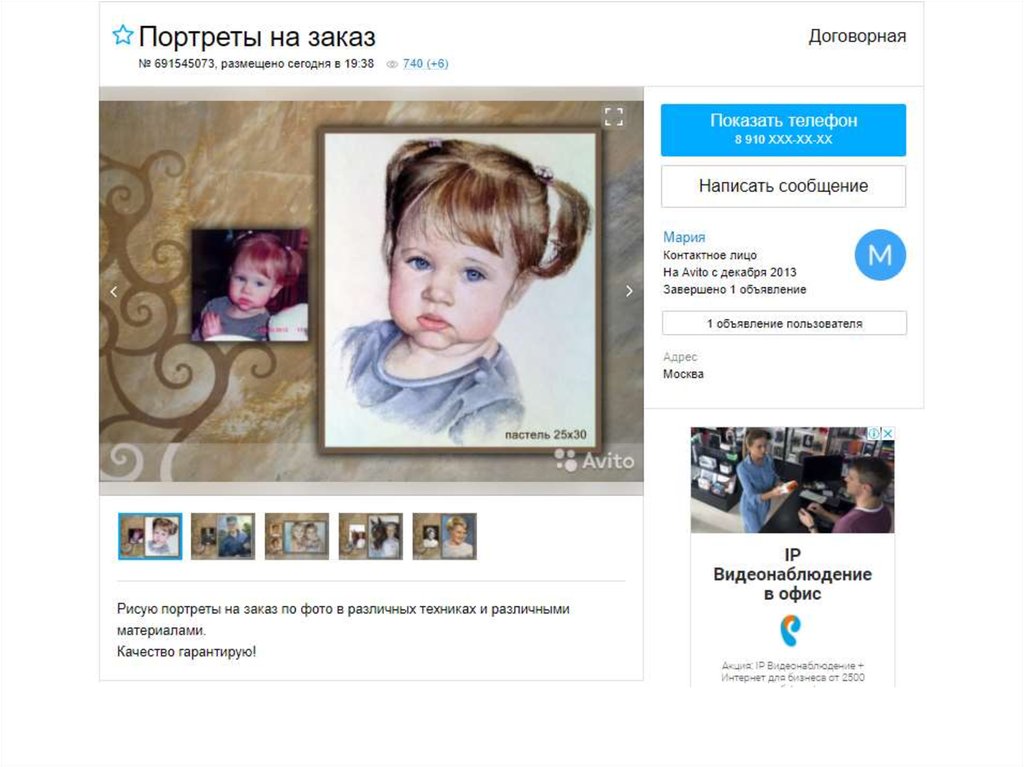Select first thumbnail of baby portrait
The width and height of the screenshot is (1024, 767).
coord(150,536)
